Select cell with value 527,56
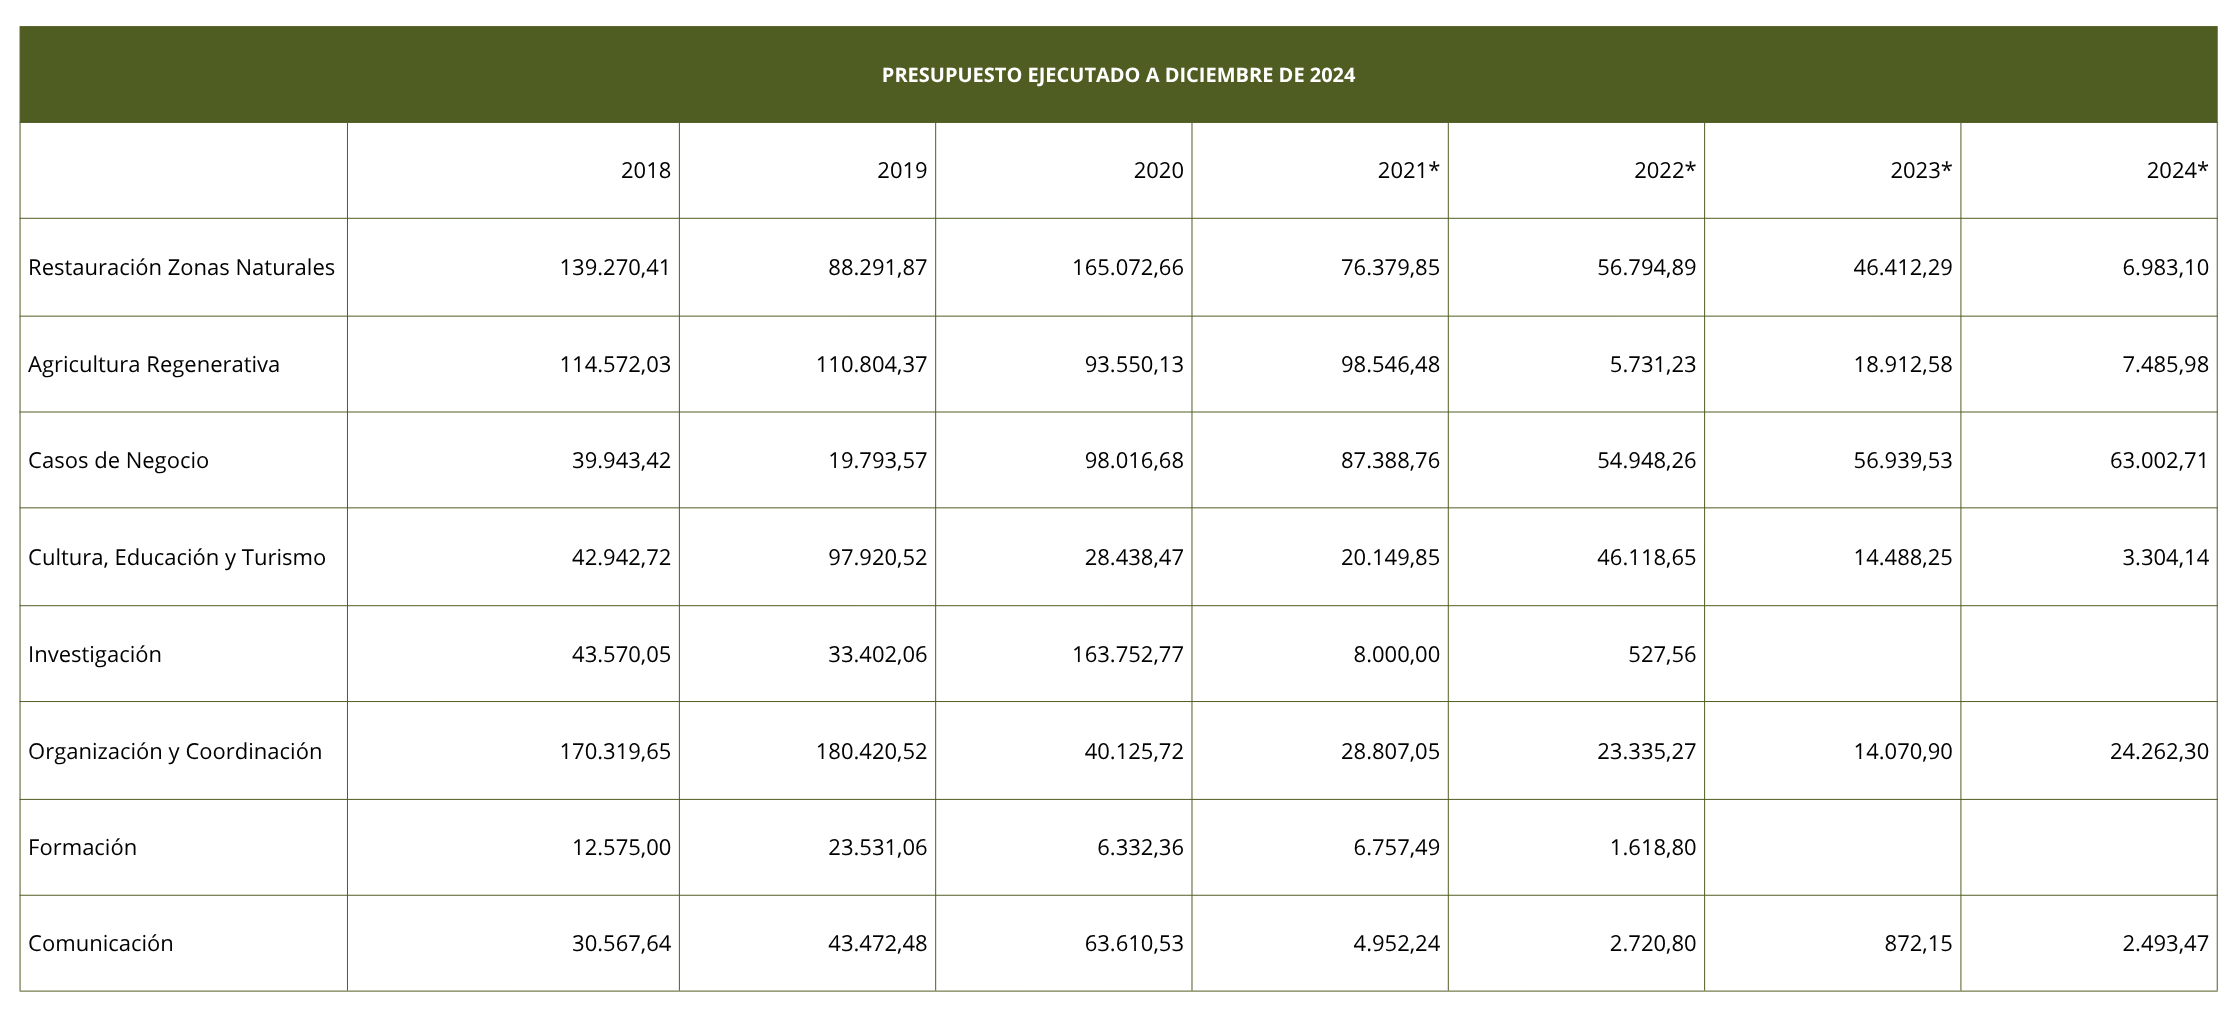 [1576, 655]
